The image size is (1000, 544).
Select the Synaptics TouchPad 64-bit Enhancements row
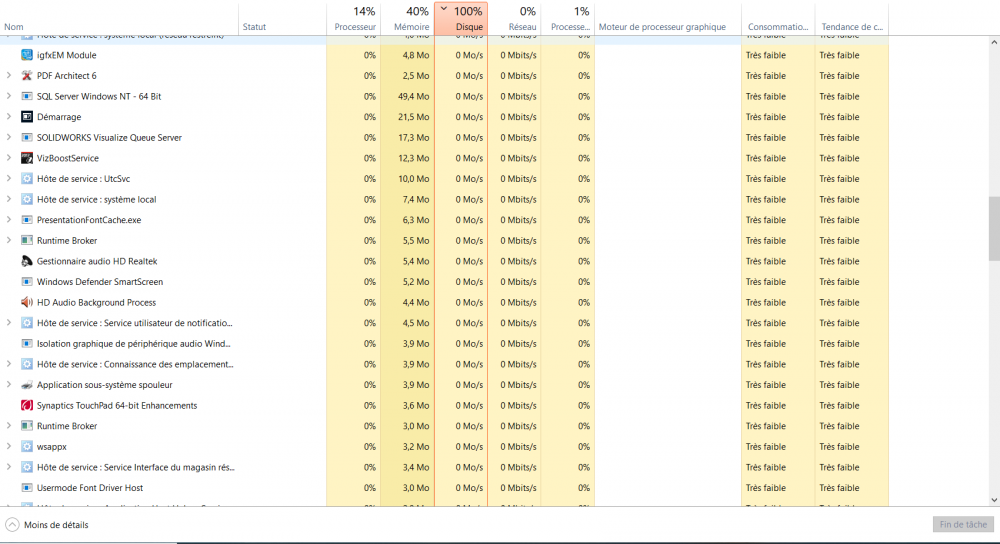444,406
